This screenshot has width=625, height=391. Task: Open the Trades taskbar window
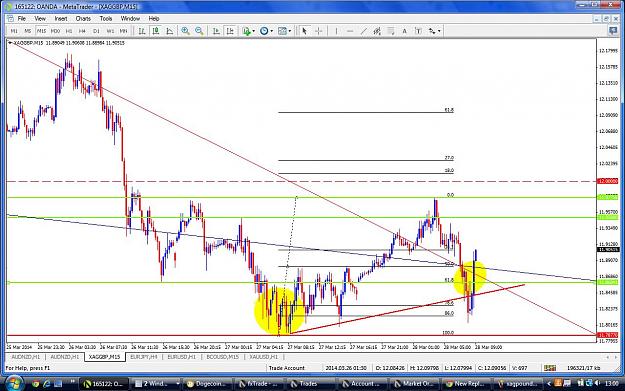pyautogui.click(x=312, y=384)
